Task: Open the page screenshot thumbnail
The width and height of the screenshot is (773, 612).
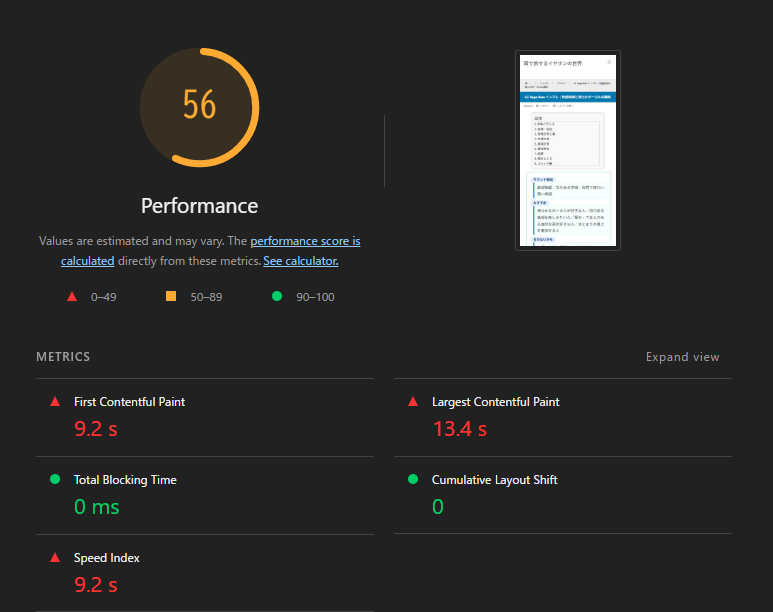Action: pyautogui.click(x=568, y=150)
